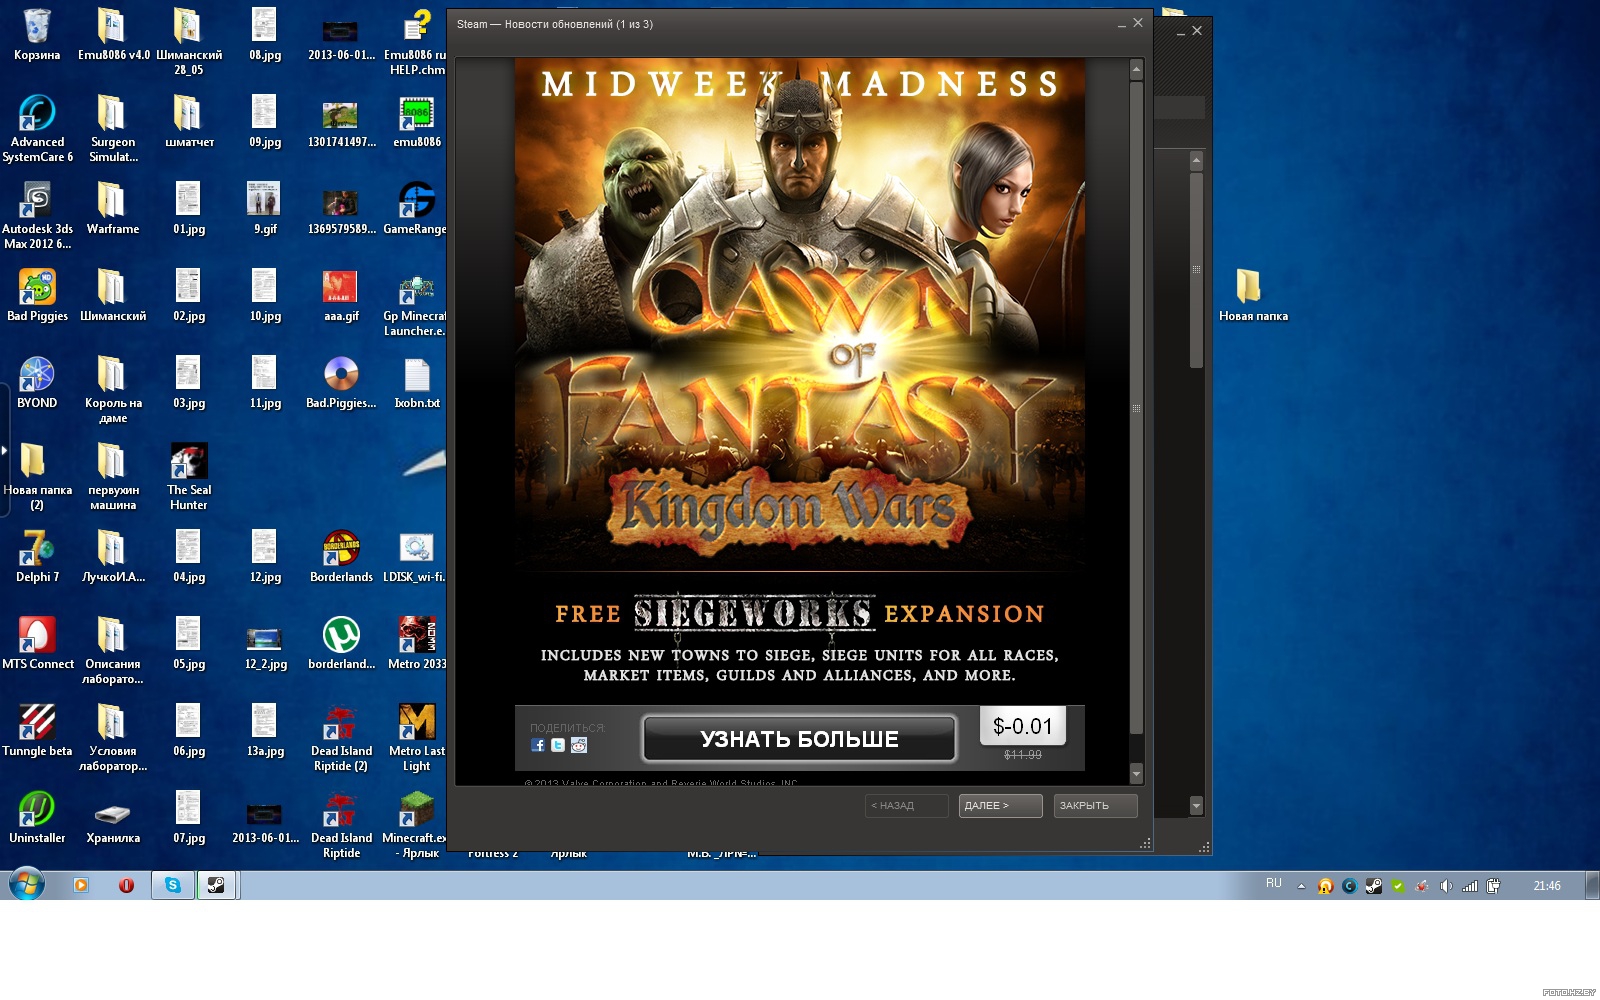Open Tunngle beta shortcut
Screen dimensions: 1600x1000
[37, 731]
